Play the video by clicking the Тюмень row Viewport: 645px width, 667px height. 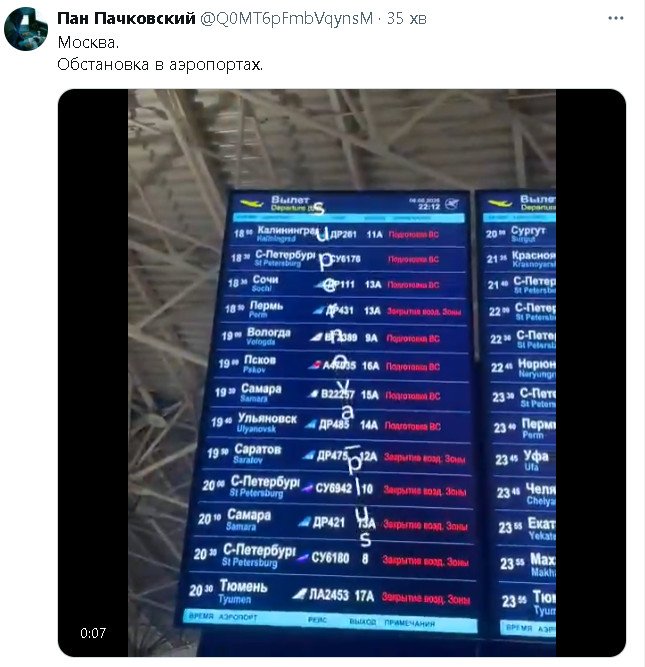click(328, 593)
